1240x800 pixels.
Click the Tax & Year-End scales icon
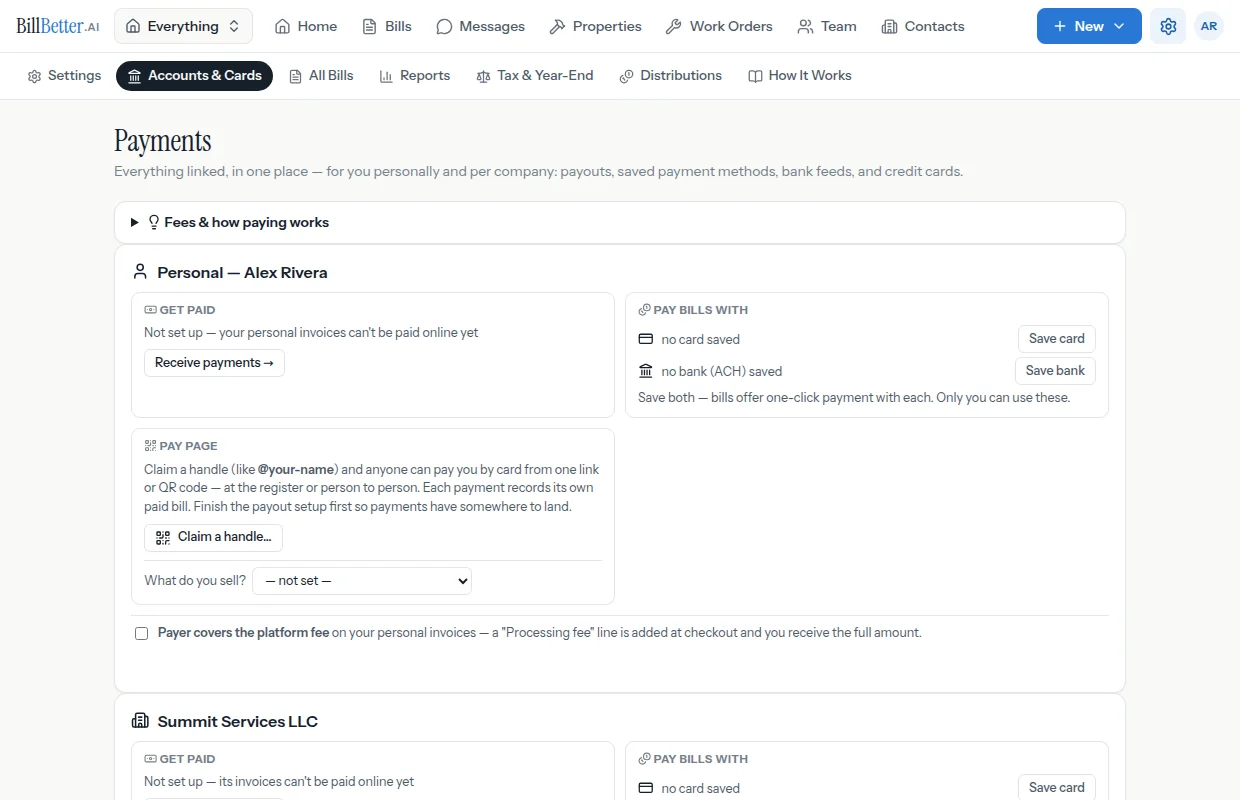click(484, 76)
